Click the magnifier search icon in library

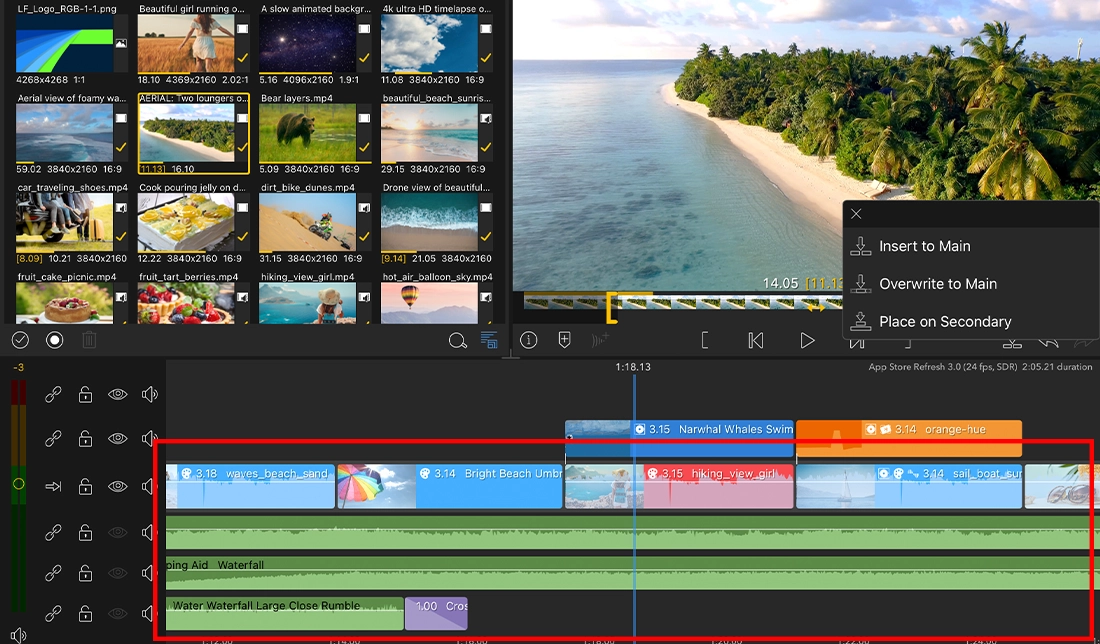coord(458,341)
